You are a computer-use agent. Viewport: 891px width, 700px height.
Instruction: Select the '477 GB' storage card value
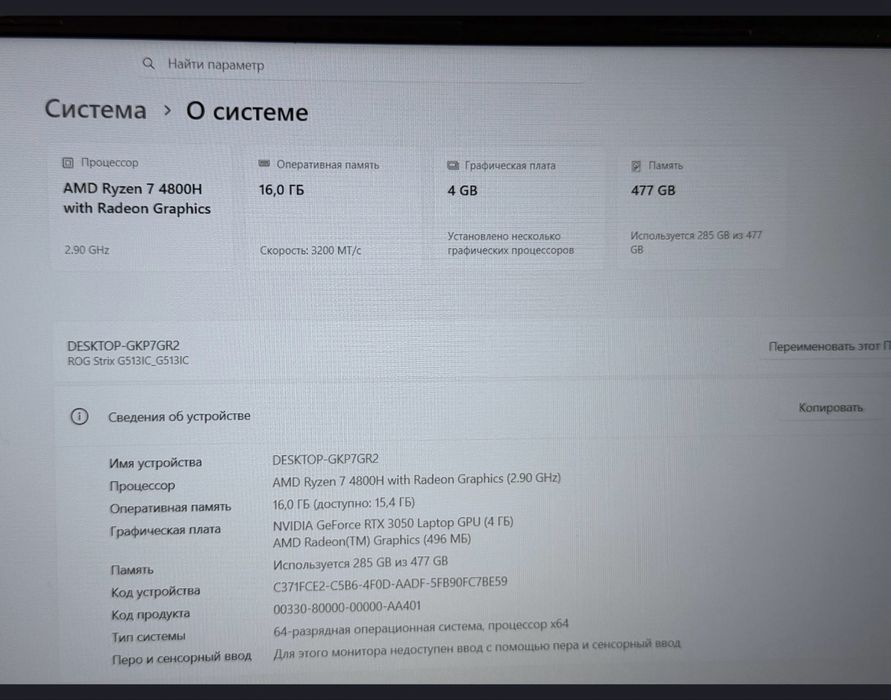pyautogui.click(x=653, y=190)
